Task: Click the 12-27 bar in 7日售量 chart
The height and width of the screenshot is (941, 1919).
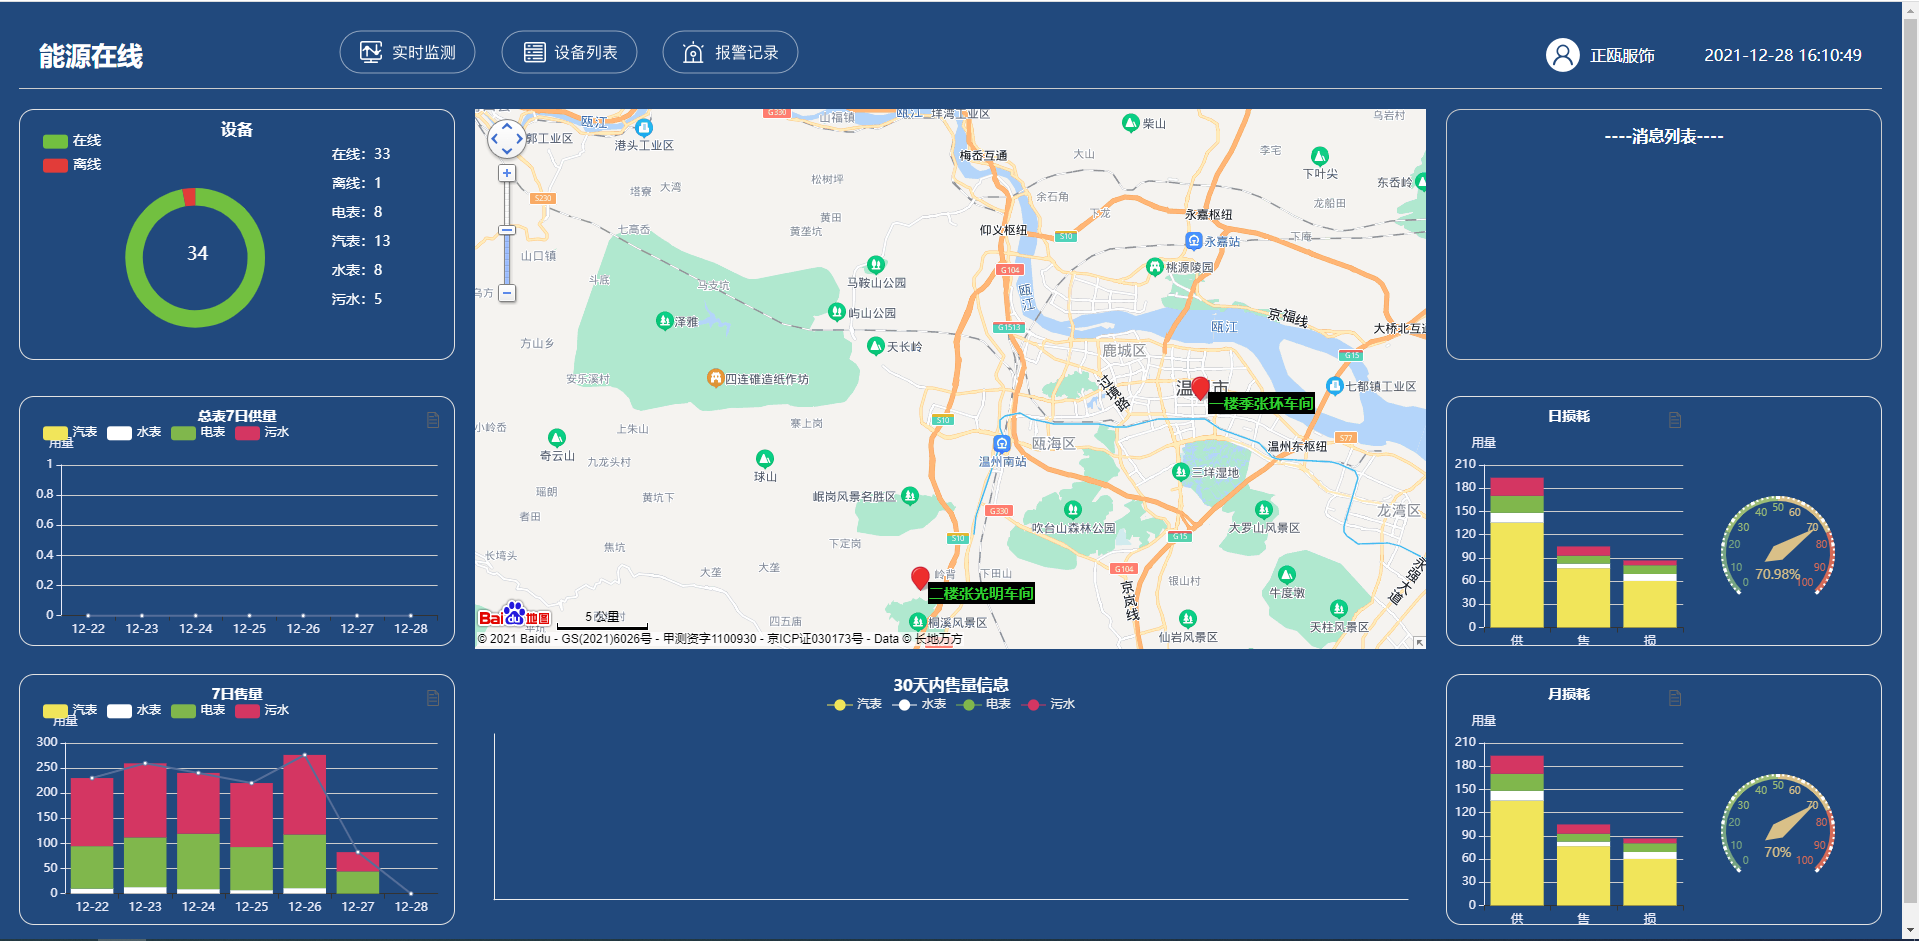Action: [x=358, y=873]
